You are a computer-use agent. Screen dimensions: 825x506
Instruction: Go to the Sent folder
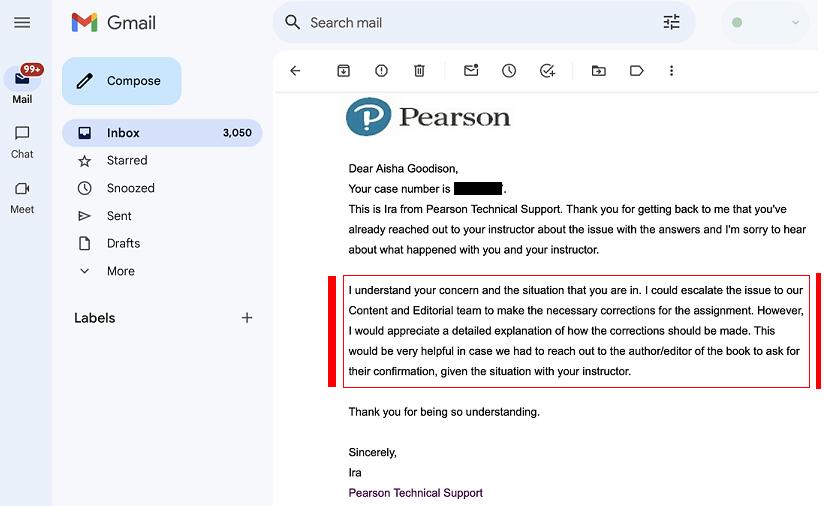119,216
